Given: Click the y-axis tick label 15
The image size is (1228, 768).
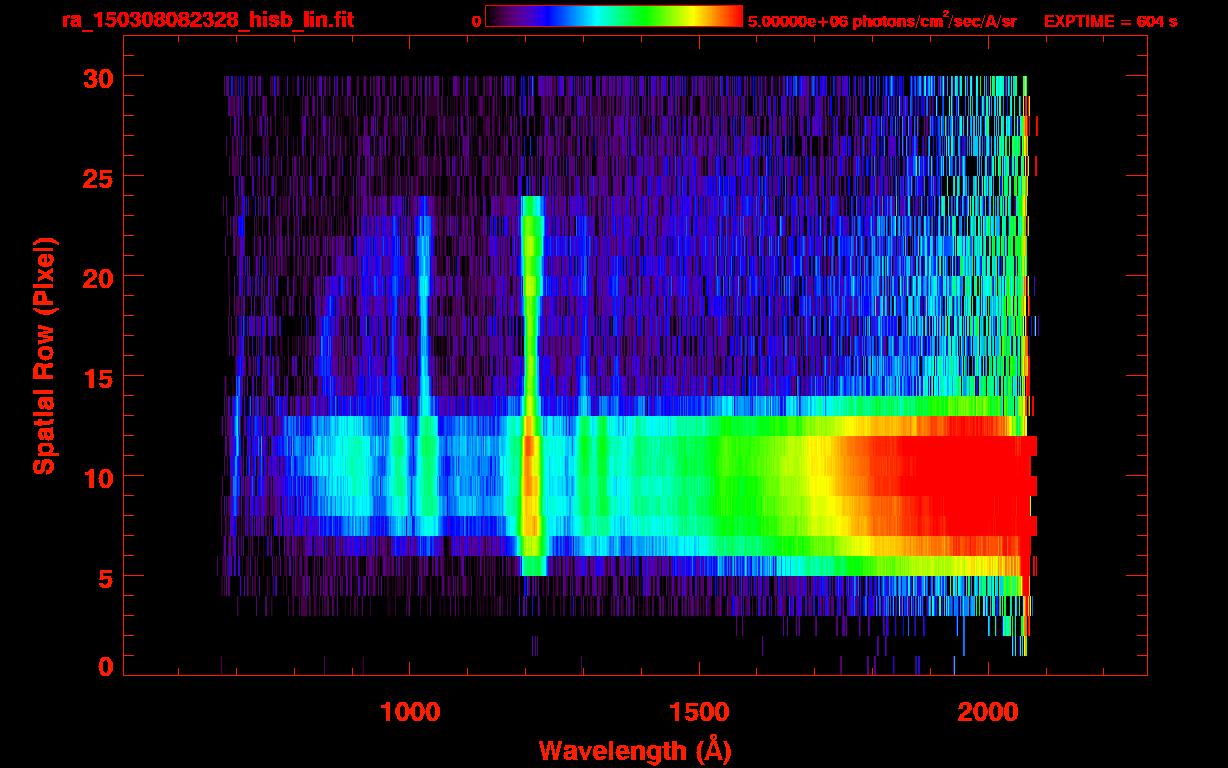Looking at the screenshot, I should pyautogui.click(x=97, y=377).
